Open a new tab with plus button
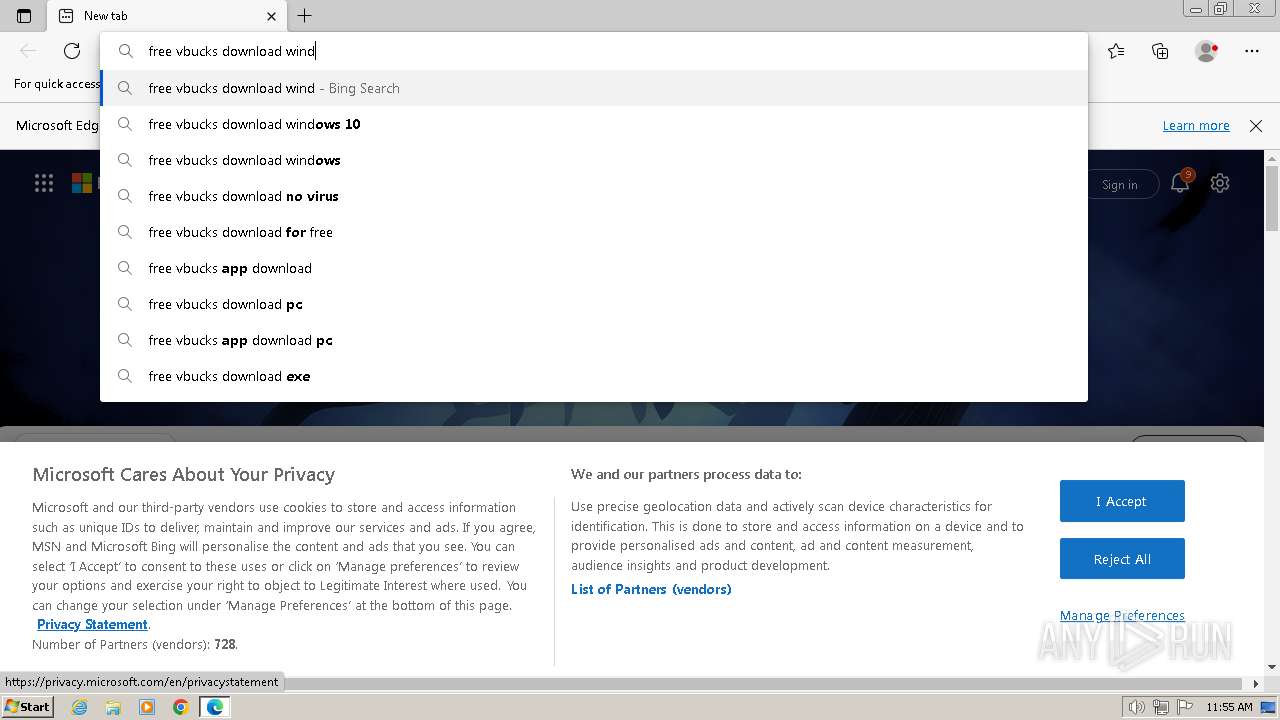The image size is (1280, 720). [305, 16]
